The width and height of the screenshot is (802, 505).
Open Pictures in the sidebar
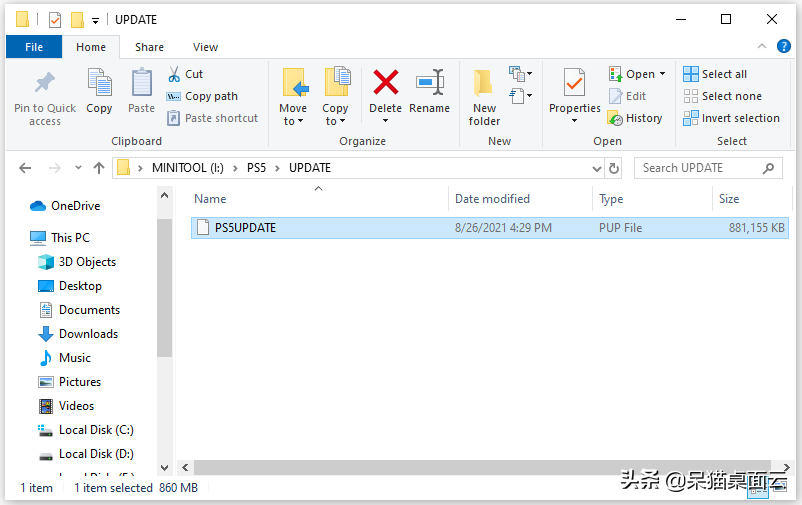[x=70, y=382]
